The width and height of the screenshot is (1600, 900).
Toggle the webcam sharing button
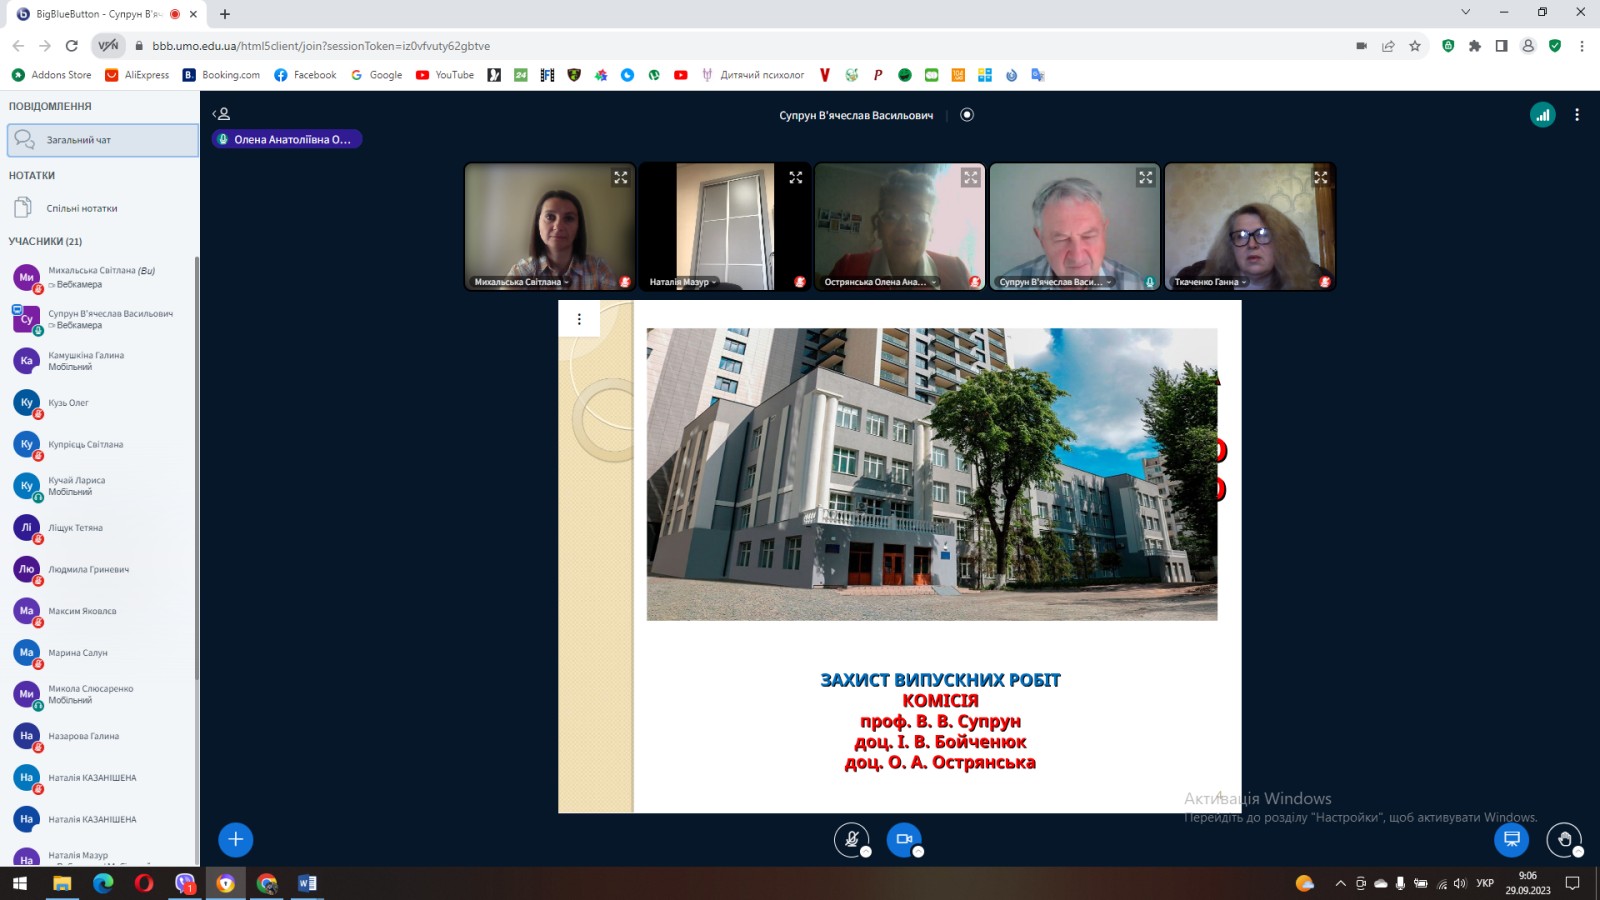[x=904, y=839]
